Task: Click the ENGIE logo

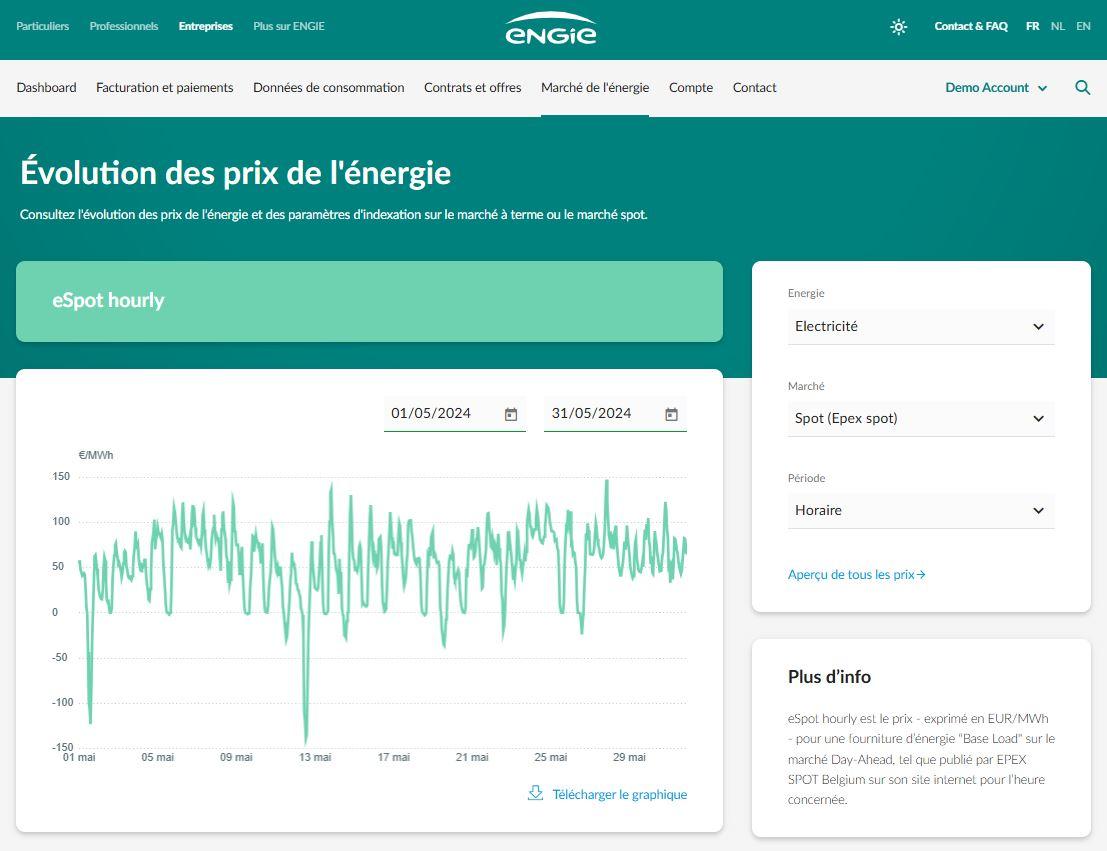Action: tap(551, 28)
